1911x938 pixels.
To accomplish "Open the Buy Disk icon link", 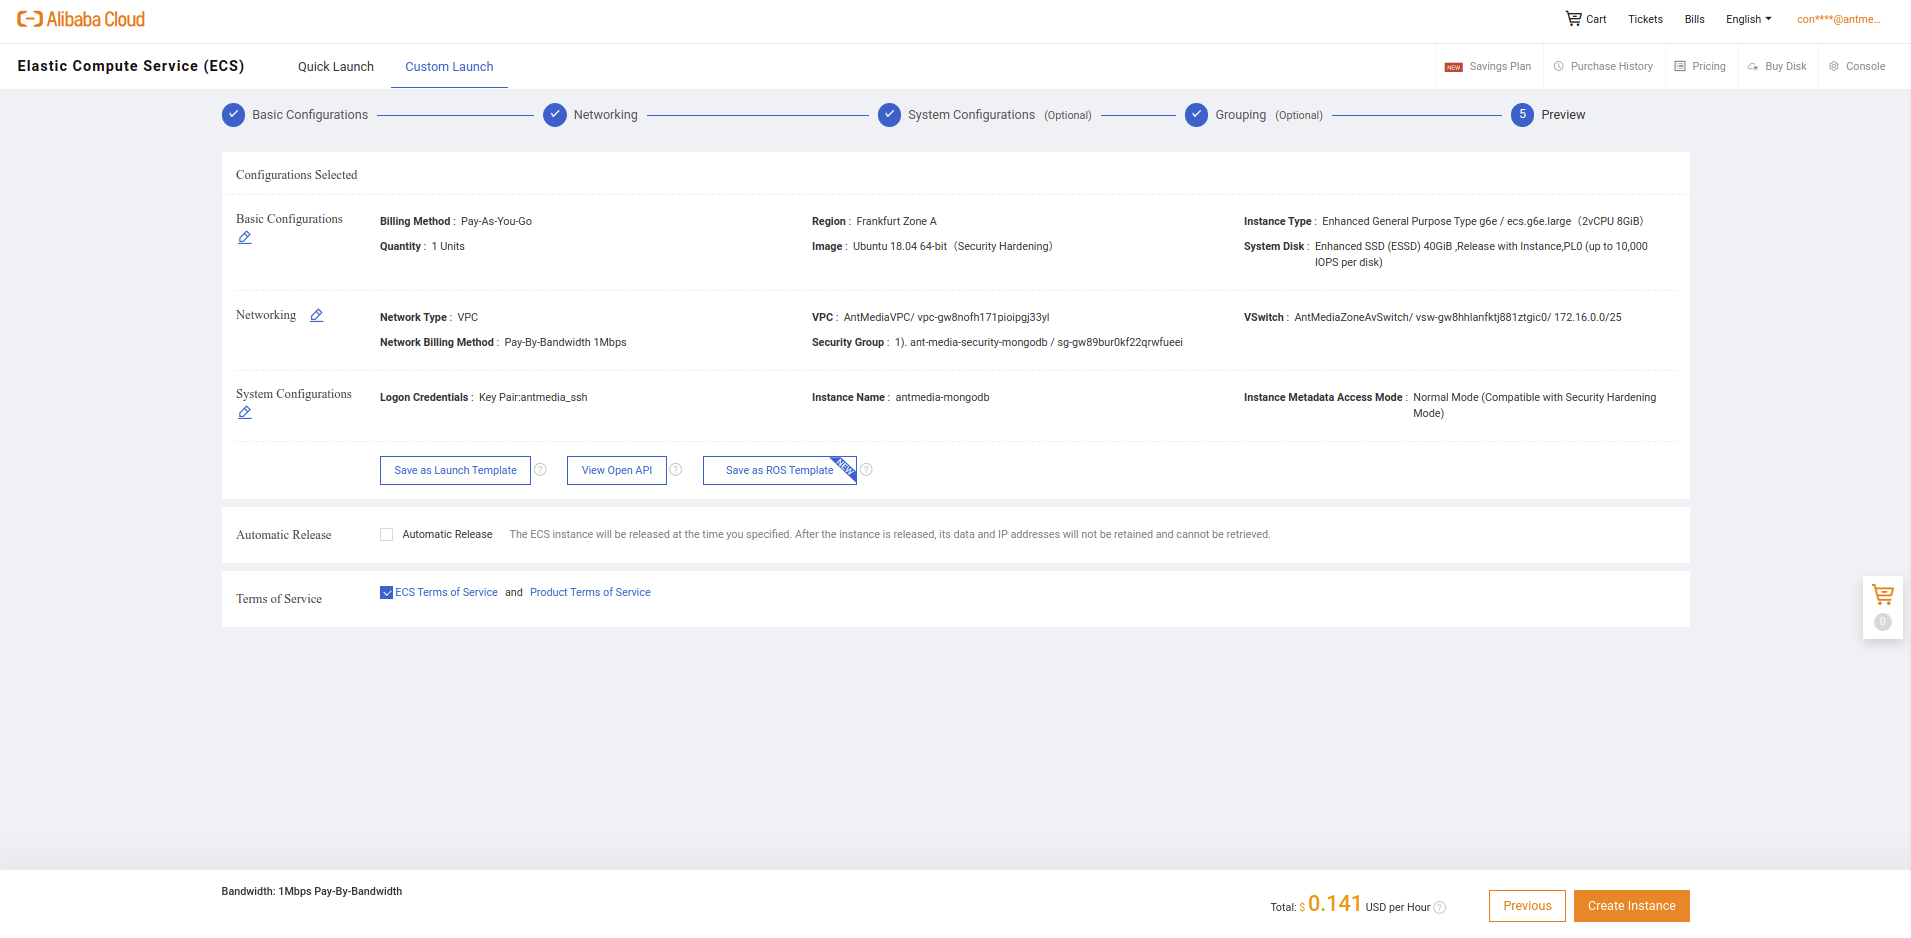I will tap(1777, 67).
